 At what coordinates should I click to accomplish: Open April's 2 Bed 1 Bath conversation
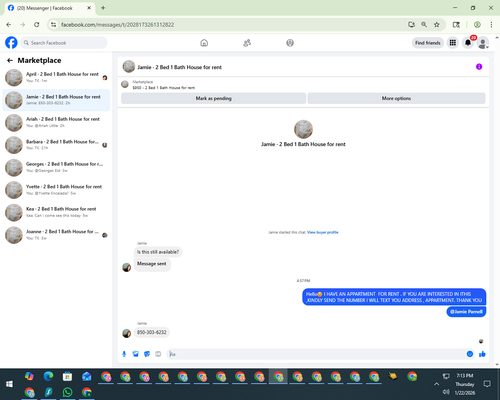point(56,77)
